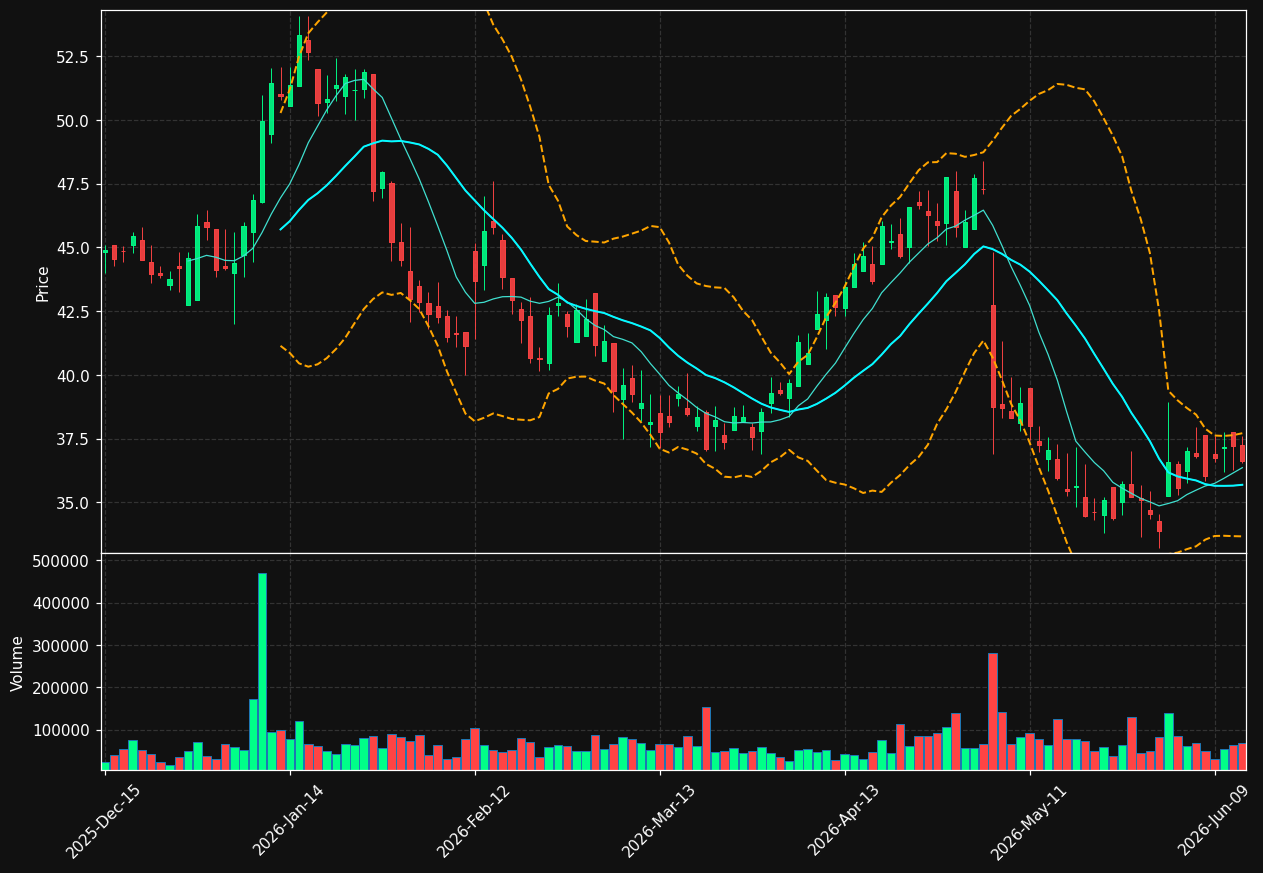Click the vertical Volume axis title
The height and width of the screenshot is (873, 1263).
(18, 663)
